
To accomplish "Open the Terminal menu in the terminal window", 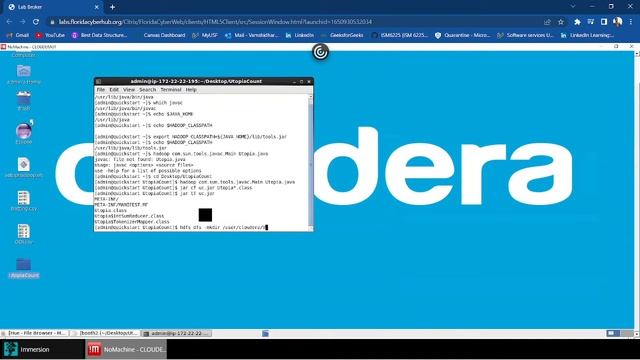I will [x=171, y=89].
